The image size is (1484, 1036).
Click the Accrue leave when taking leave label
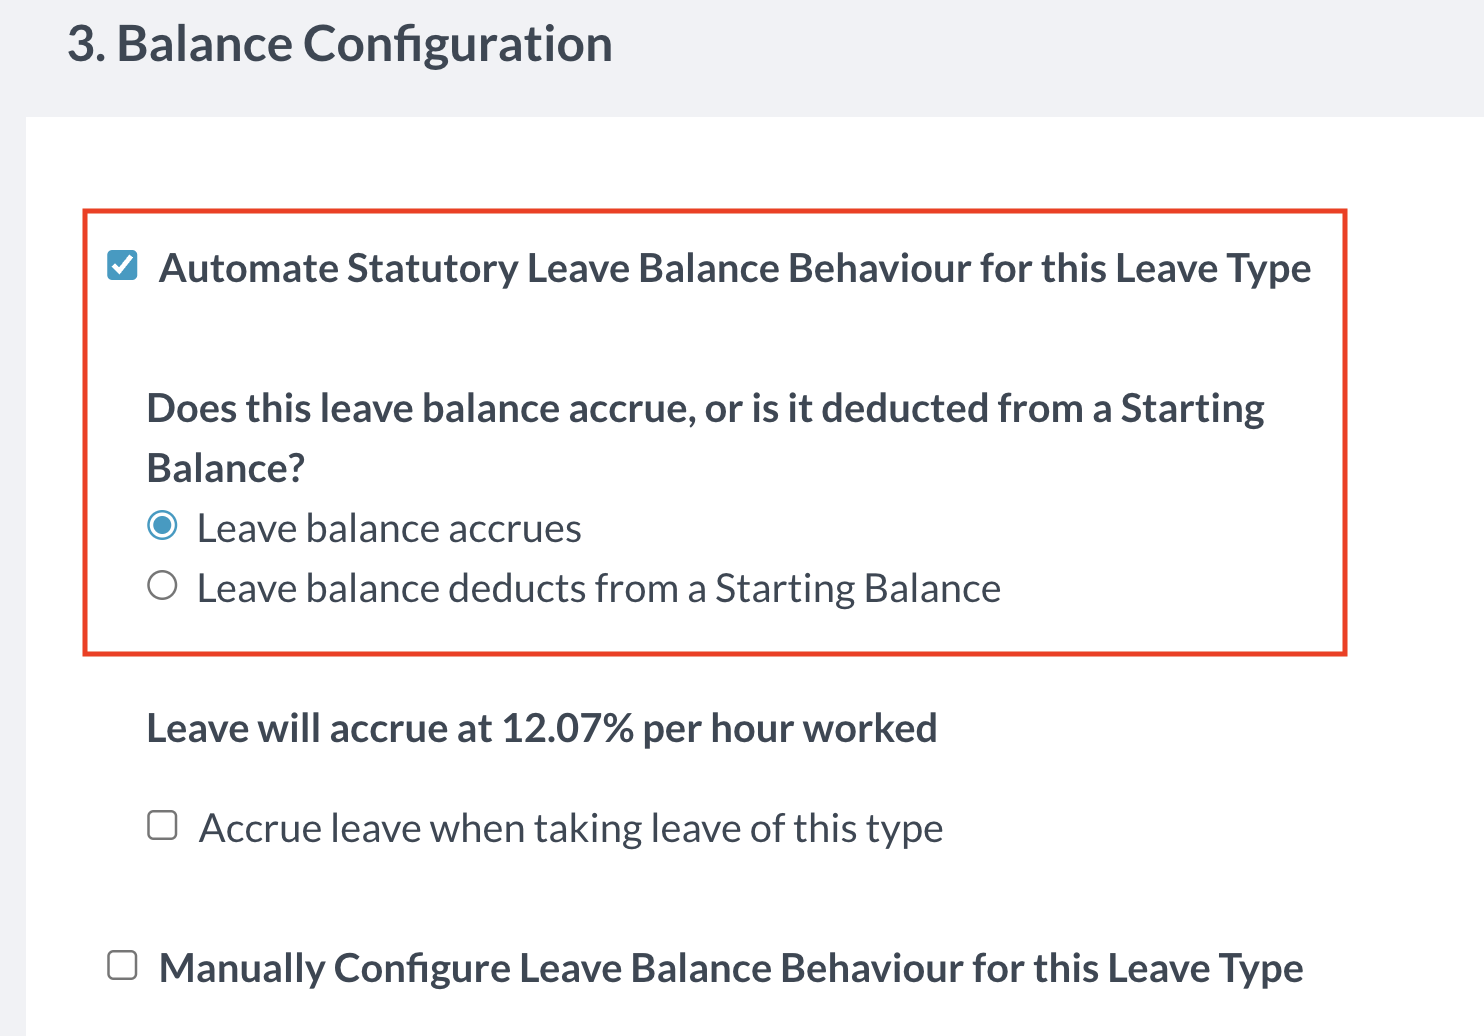click(570, 829)
